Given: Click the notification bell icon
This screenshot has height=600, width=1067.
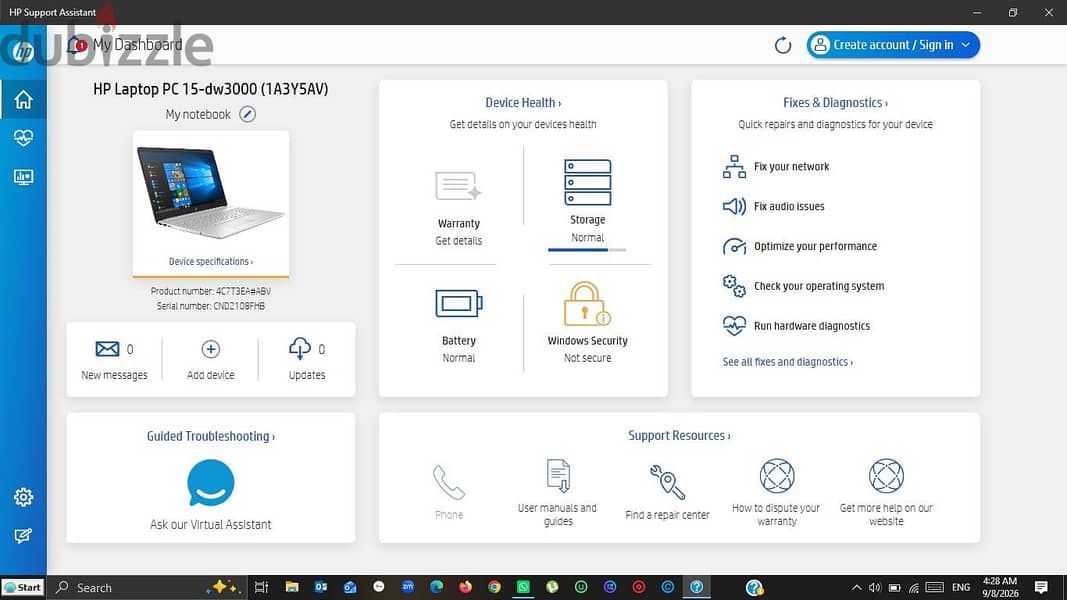Looking at the screenshot, I should [76, 45].
